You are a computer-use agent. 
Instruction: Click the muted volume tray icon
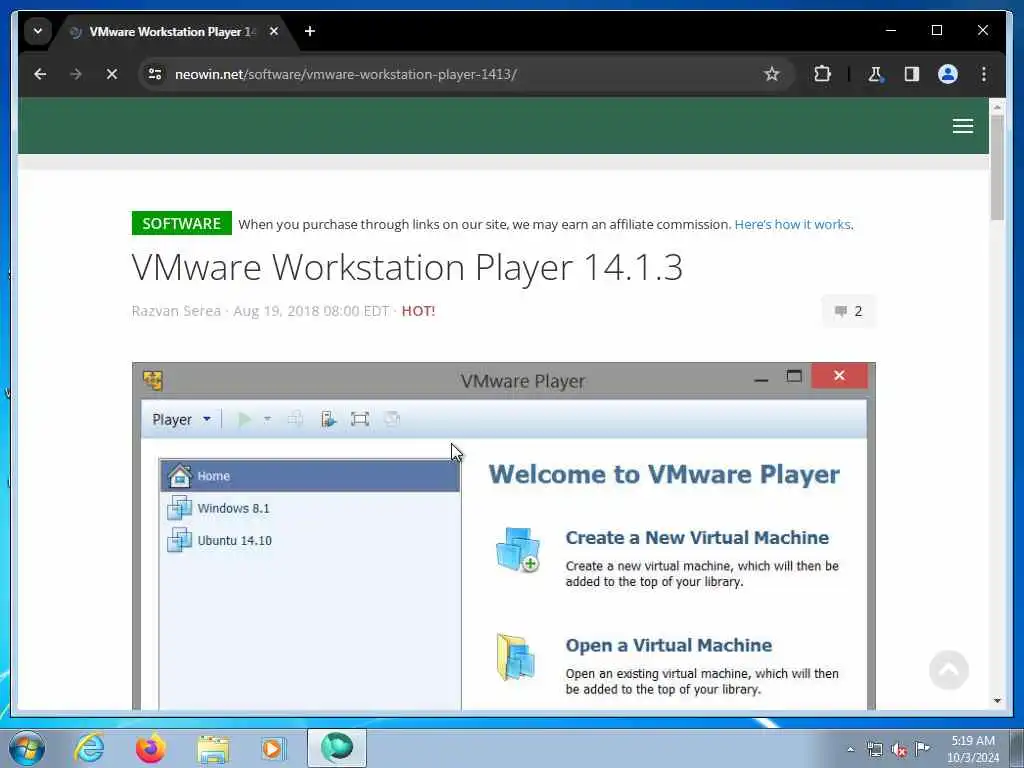coord(899,750)
